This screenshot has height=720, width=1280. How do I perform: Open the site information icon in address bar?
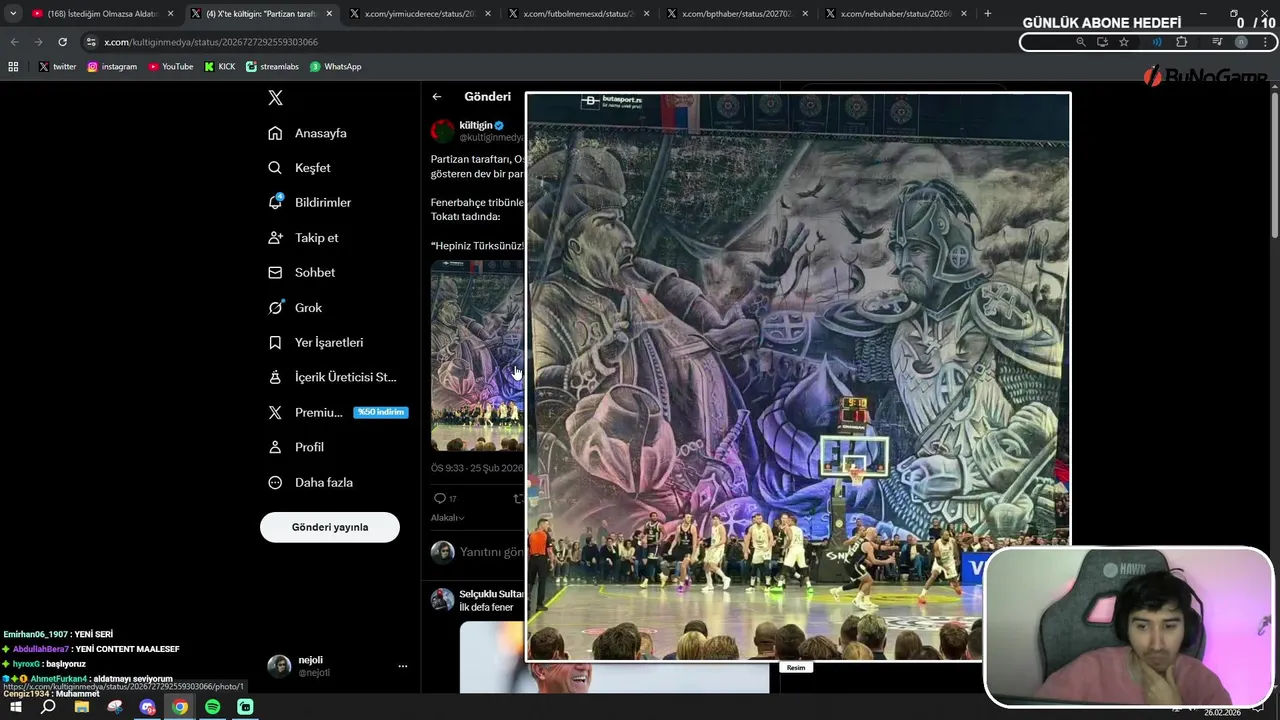tap(91, 42)
